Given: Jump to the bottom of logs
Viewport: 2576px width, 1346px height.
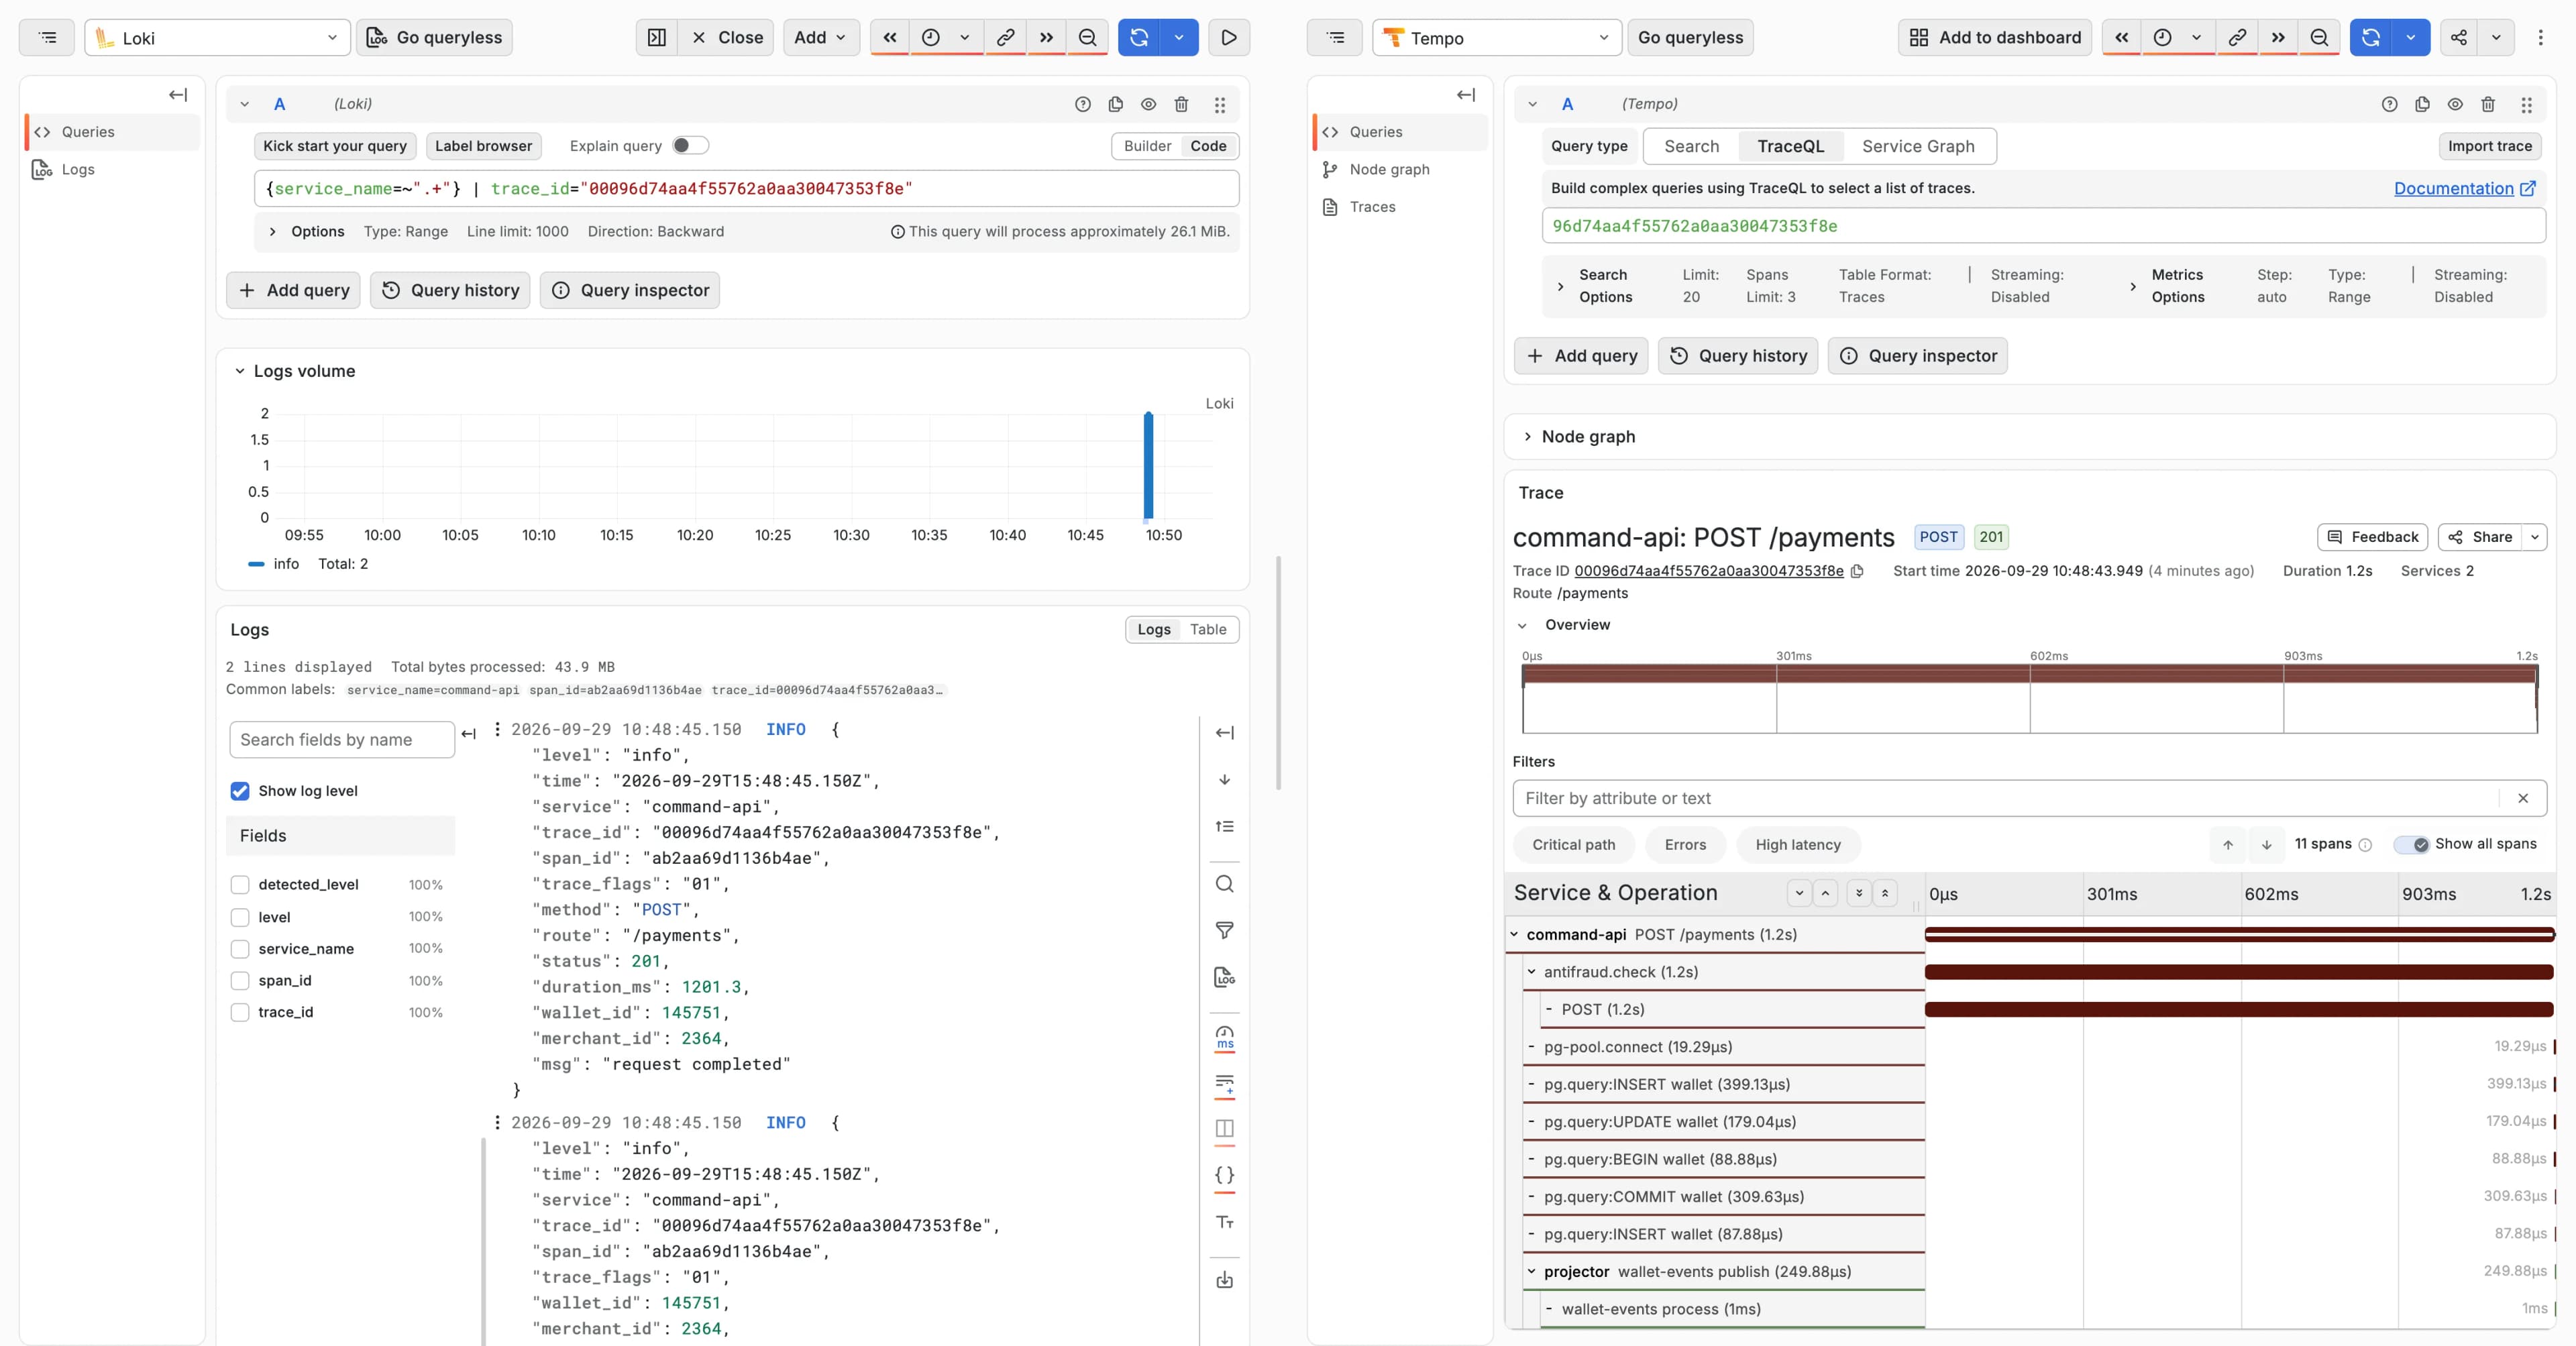Looking at the screenshot, I should pyautogui.click(x=1224, y=780).
